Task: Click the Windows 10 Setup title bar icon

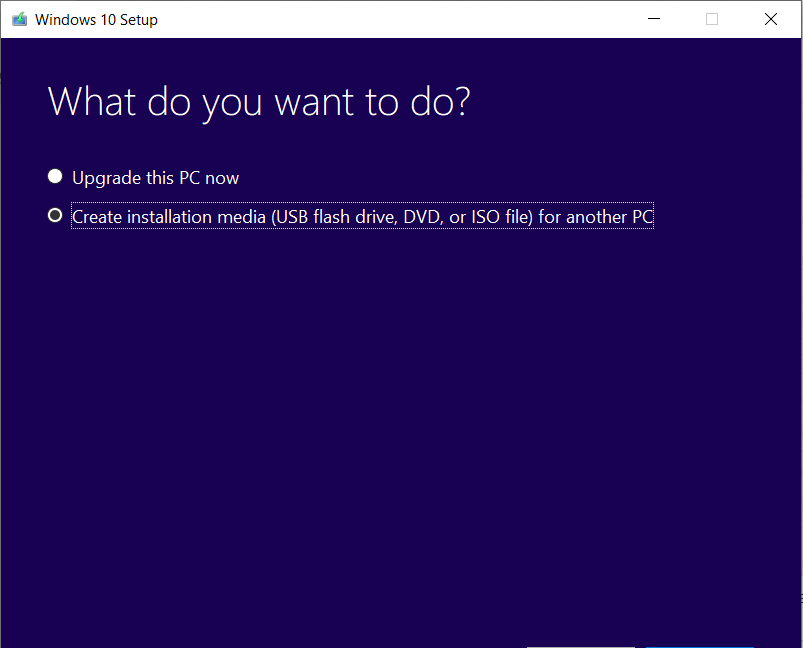Action: coord(19,19)
